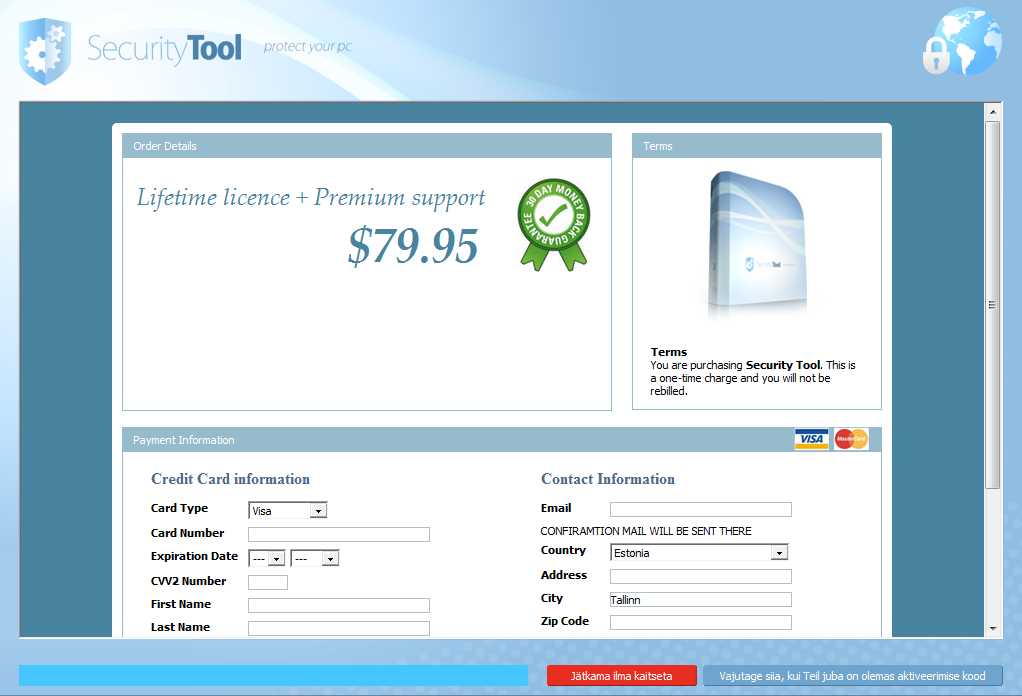Screen dimensions: 1022x696
Task: Focus the Card Number input field
Action: [x=339, y=534]
